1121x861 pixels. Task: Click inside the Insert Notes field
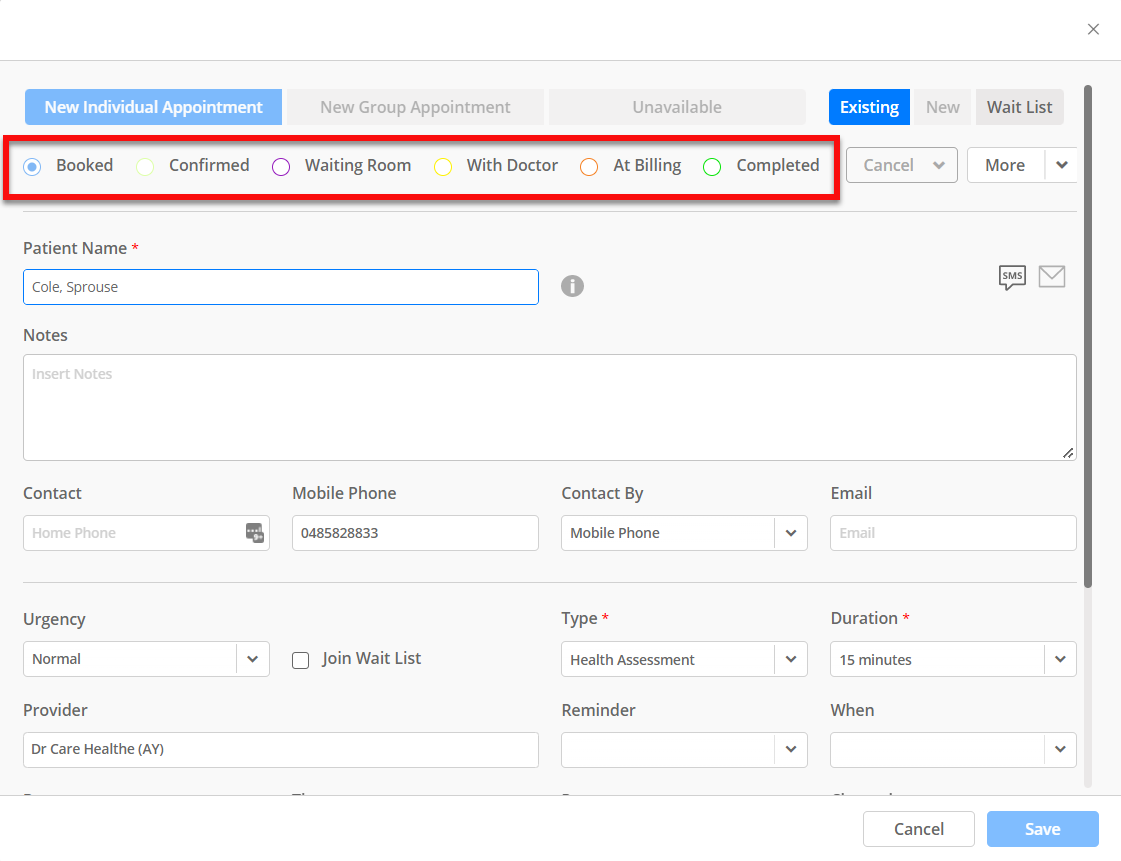(549, 407)
